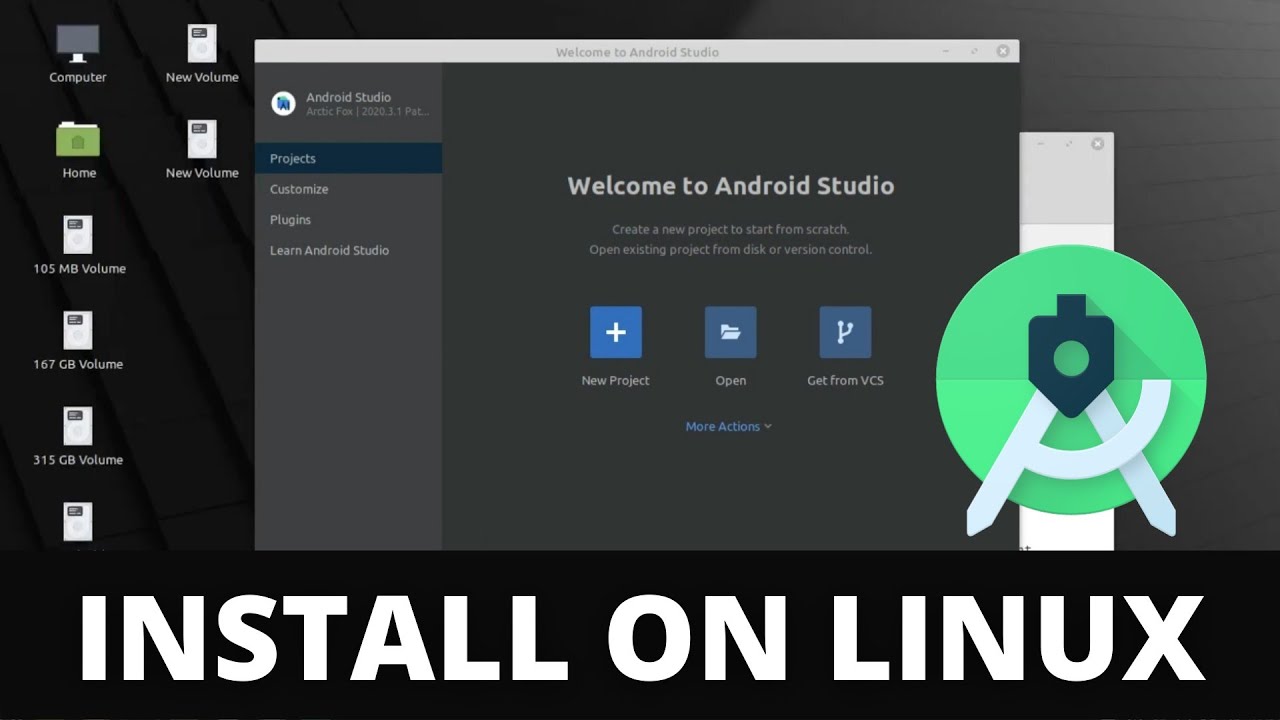Select the Get from VCS branch icon

(845, 332)
